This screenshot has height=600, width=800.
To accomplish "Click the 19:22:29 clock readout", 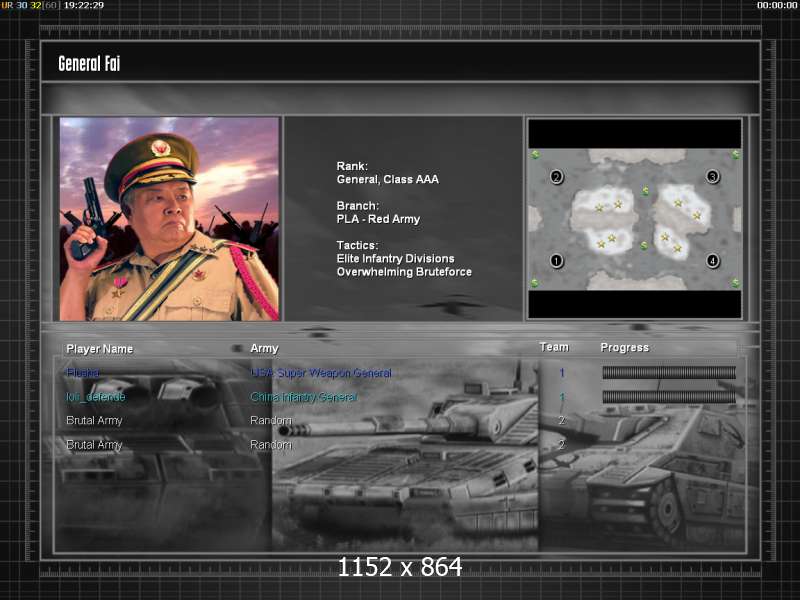I will pos(84,5).
